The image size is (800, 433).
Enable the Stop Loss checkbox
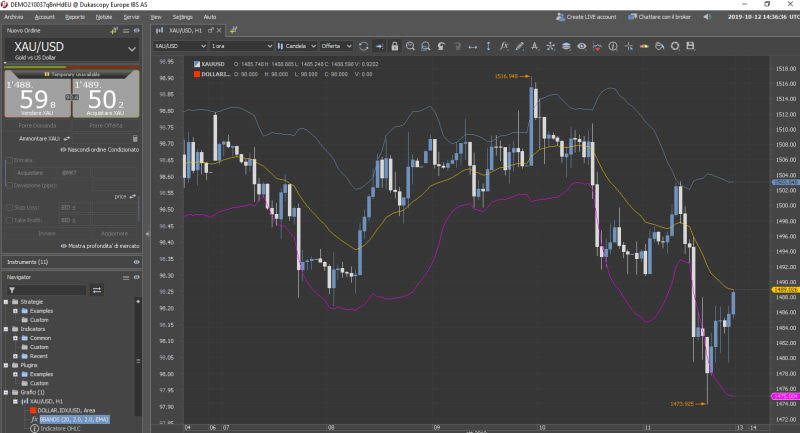click(x=10, y=207)
